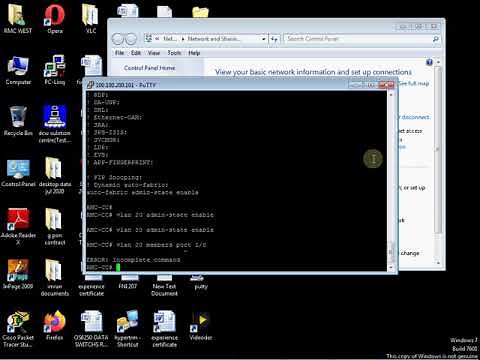Click the See full map link
The image size is (480, 360).
coord(414,83)
